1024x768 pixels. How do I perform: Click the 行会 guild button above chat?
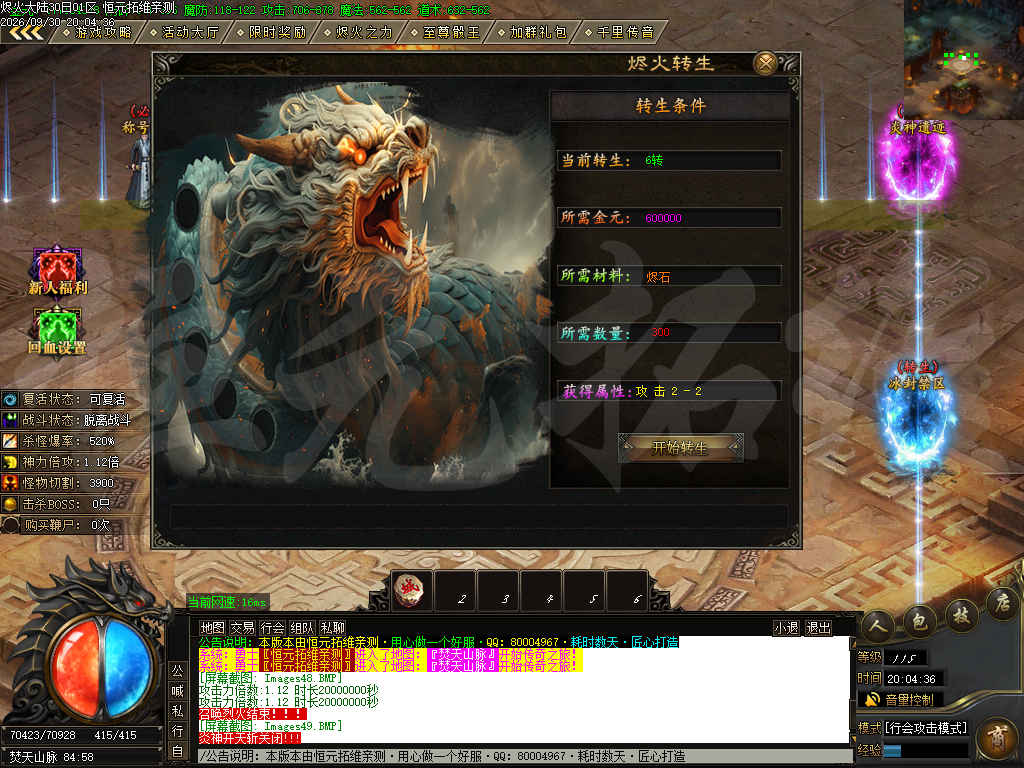tap(272, 628)
